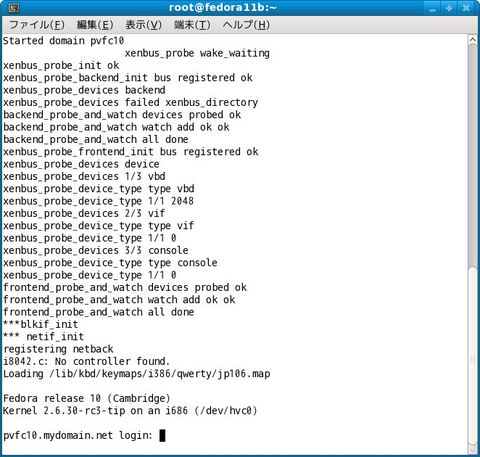Click the jp106.map keymap loading line
This screenshot has height=457, width=480.
(136, 374)
